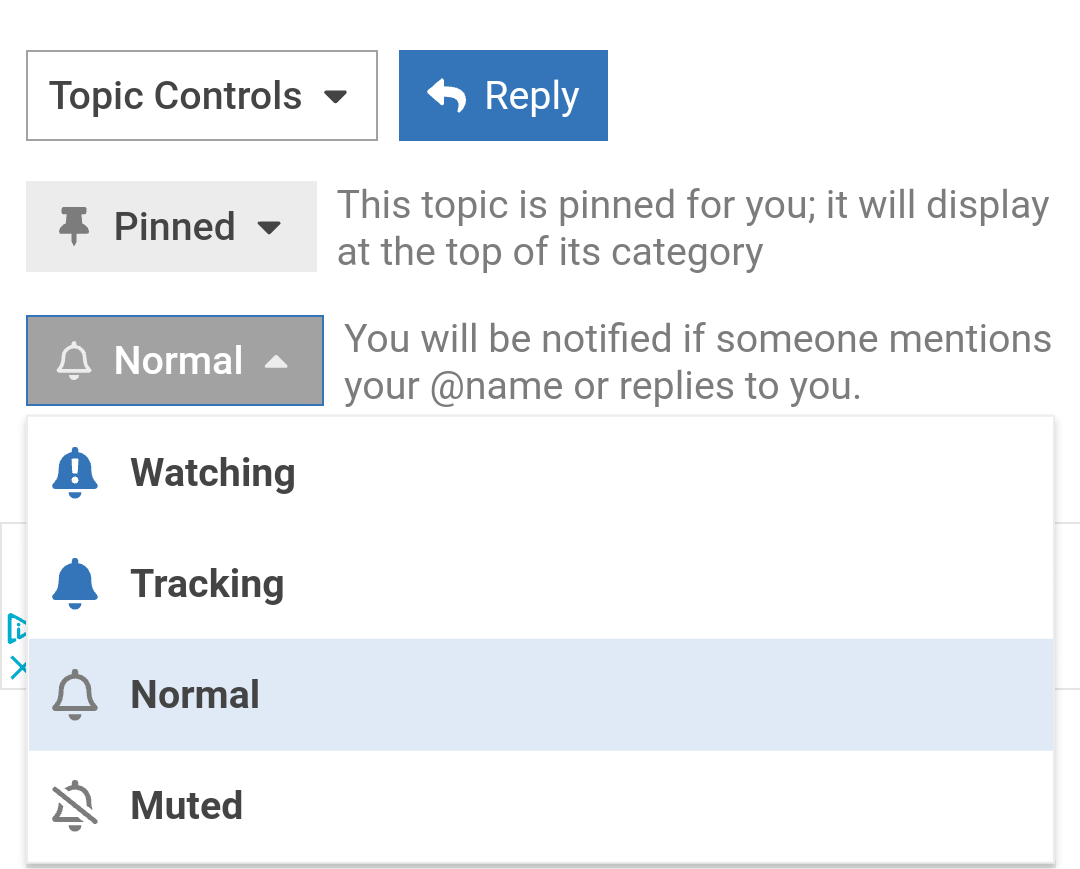Image resolution: width=1080 pixels, height=869 pixels.
Task: Click the blue ad info triangle icon
Action: coord(17,628)
